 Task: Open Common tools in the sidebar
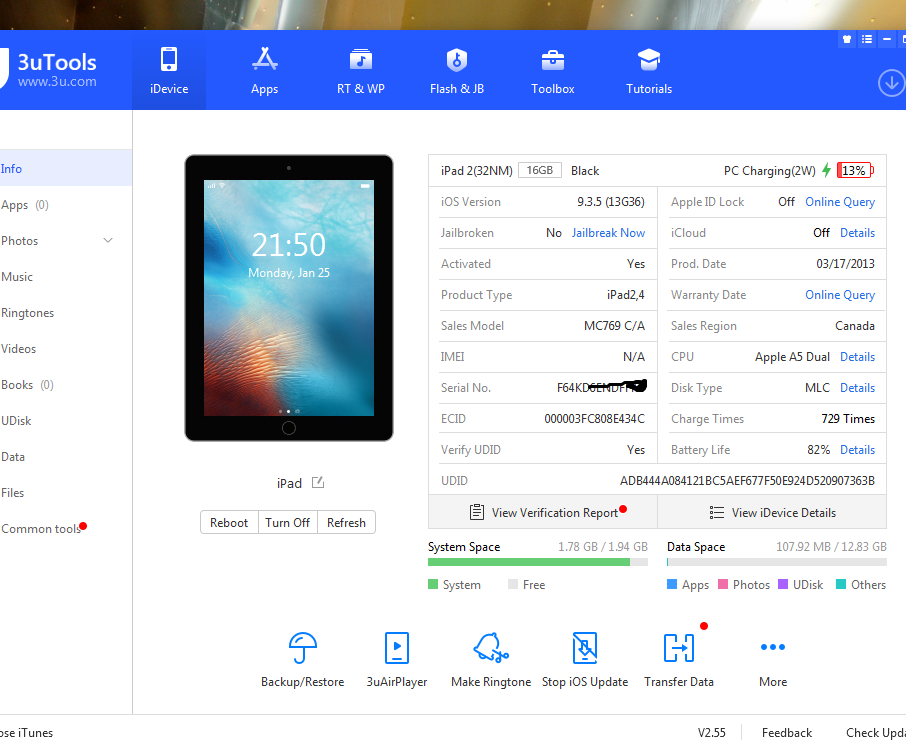tap(66, 529)
